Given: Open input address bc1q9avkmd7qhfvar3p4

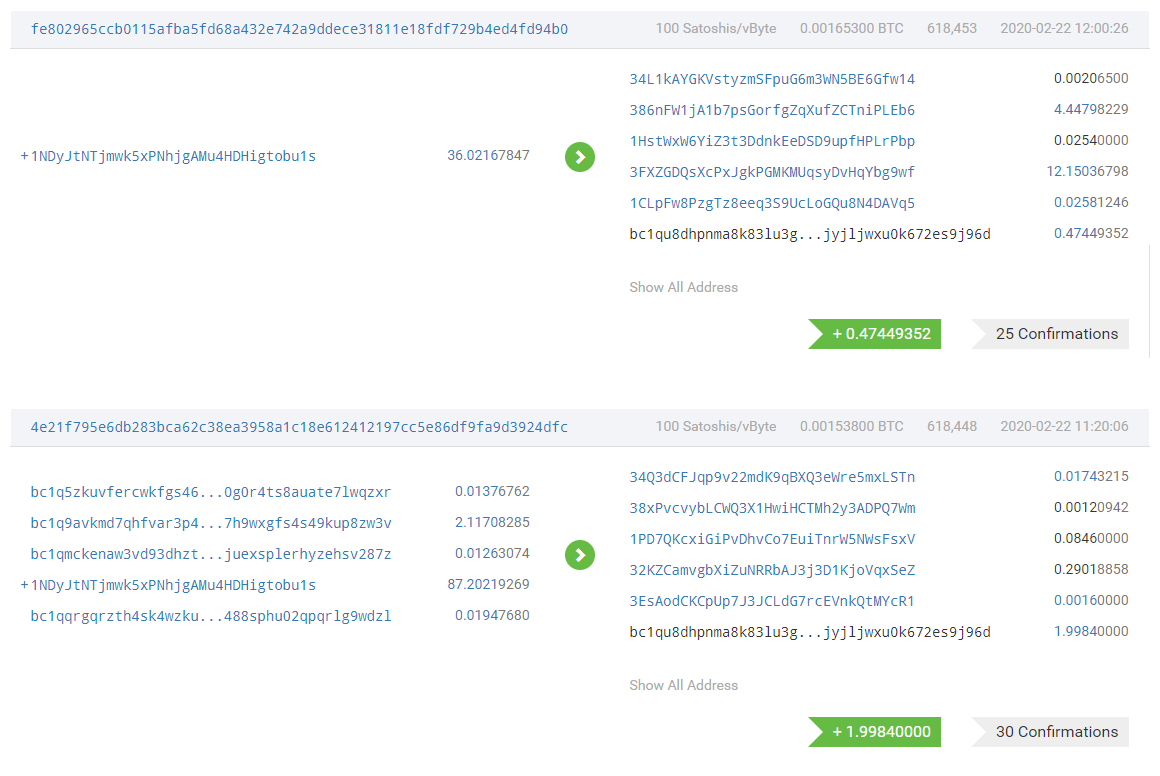Looking at the screenshot, I should (x=211, y=523).
